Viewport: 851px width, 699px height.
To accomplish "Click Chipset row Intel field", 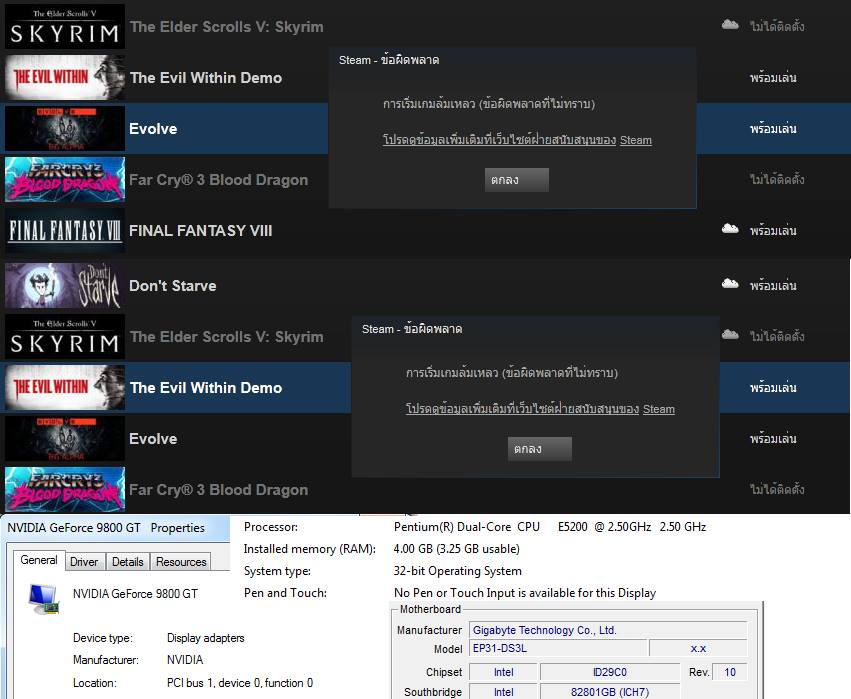I will click(x=503, y=672).
